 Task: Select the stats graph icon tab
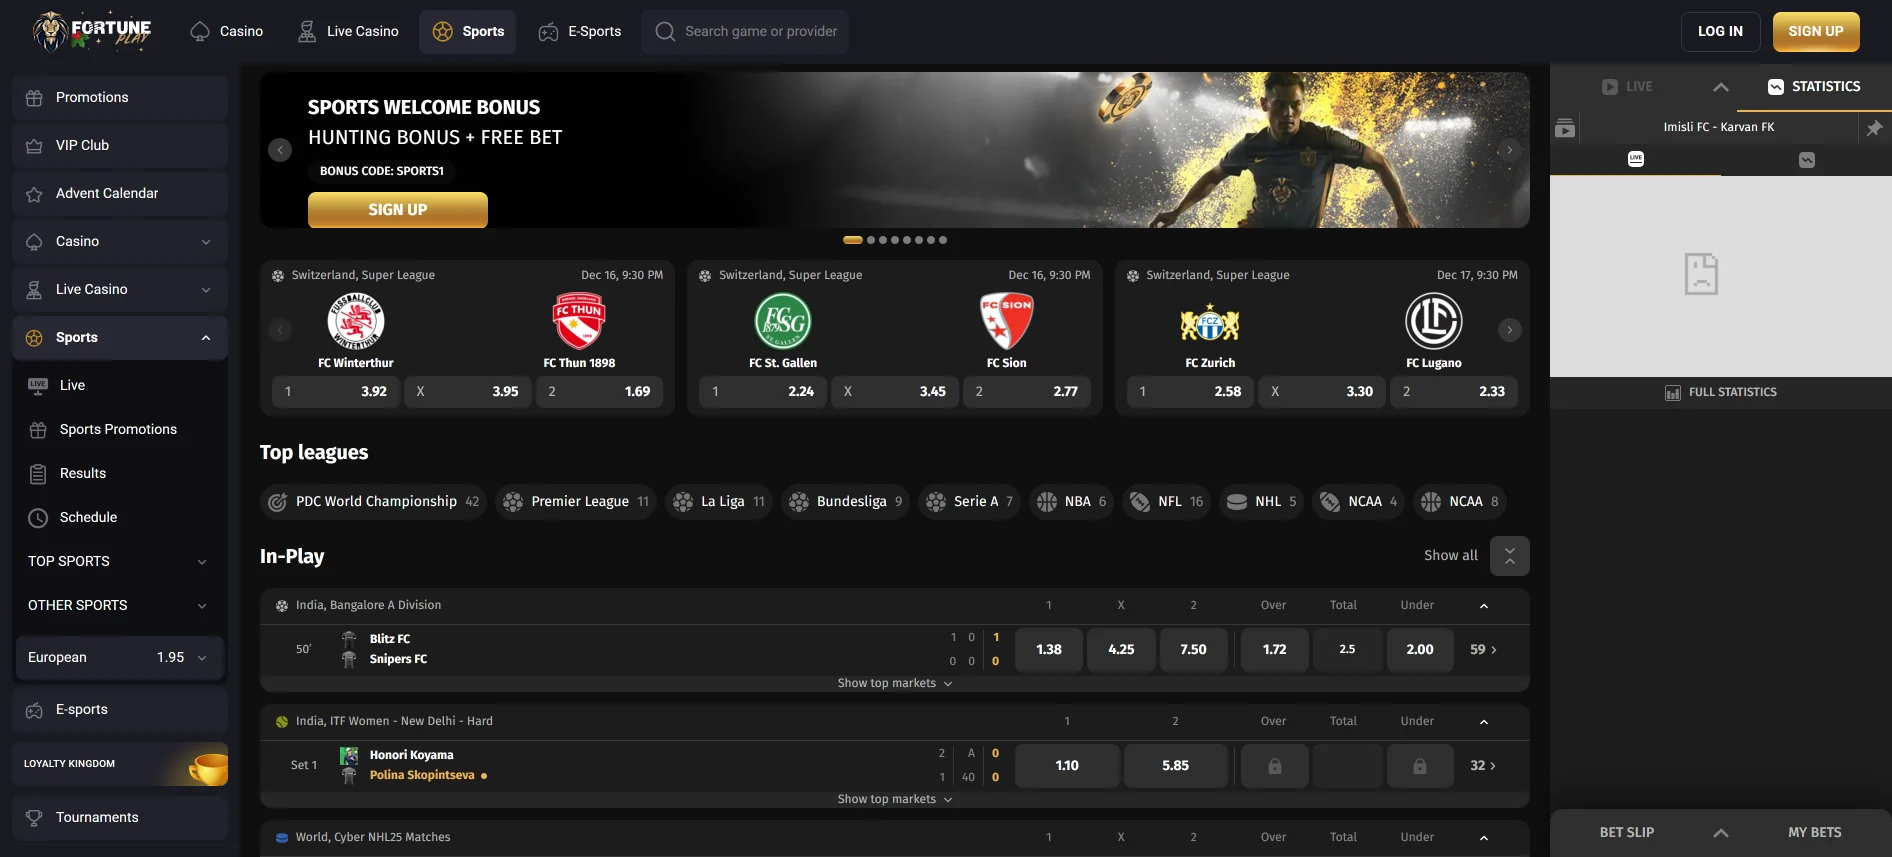point(1807,160)
